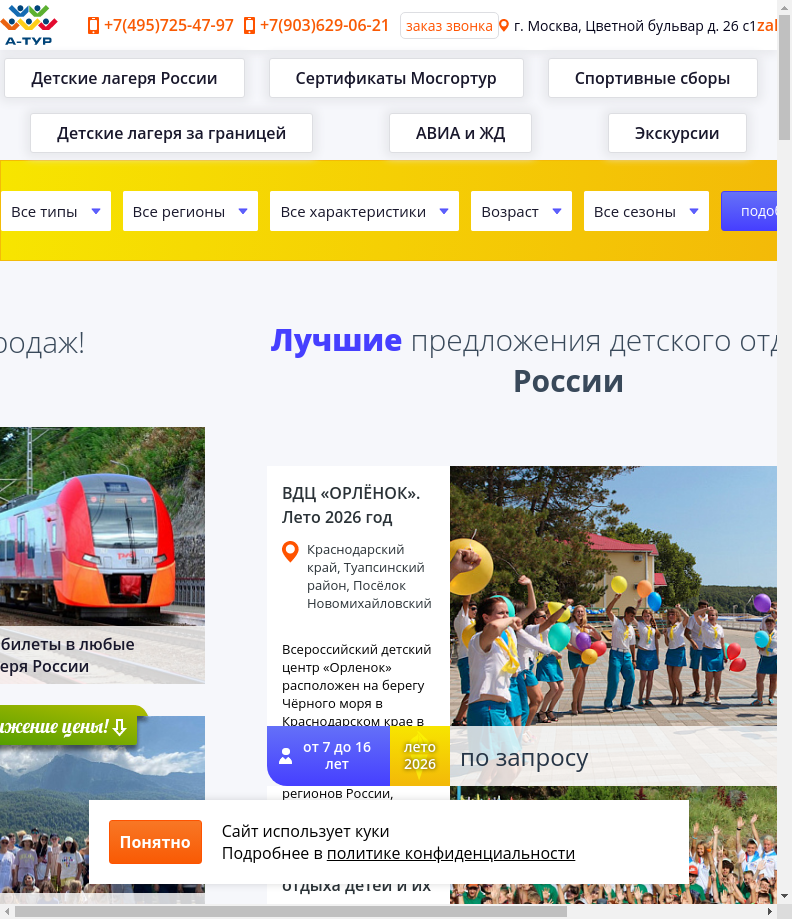The width and height of the screenshot is (792, 919).
Task: Open the Orlyonok balloons photo
Action: [613, 596]
